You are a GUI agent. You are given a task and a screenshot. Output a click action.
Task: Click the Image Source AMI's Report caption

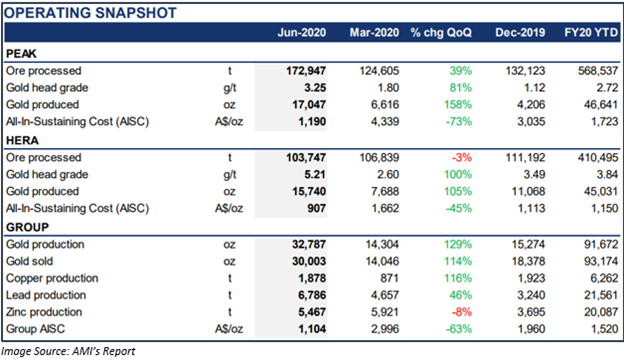(x=68, y=351)
